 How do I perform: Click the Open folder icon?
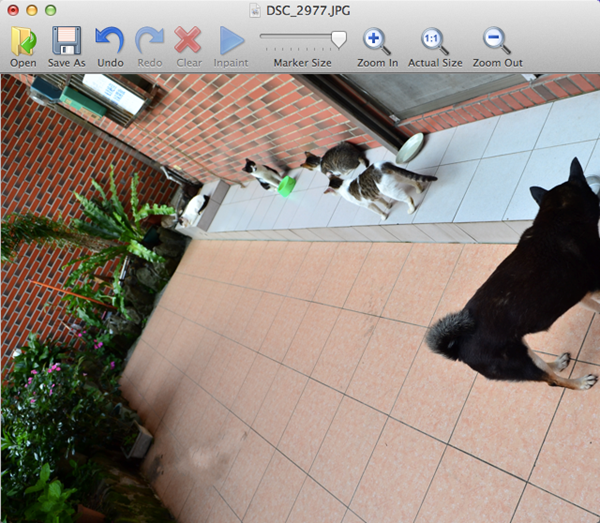23,41
